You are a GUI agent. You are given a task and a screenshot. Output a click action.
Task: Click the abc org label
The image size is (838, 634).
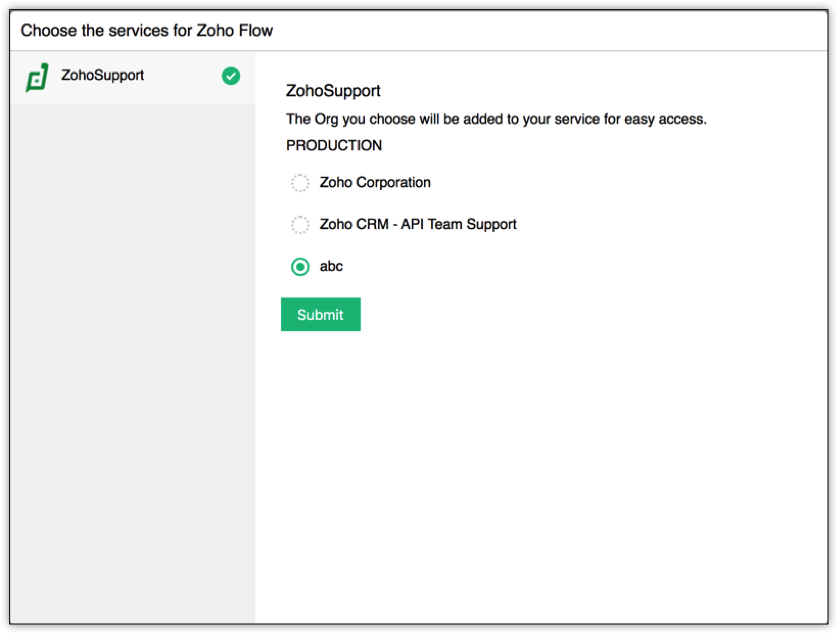point(331,267)
